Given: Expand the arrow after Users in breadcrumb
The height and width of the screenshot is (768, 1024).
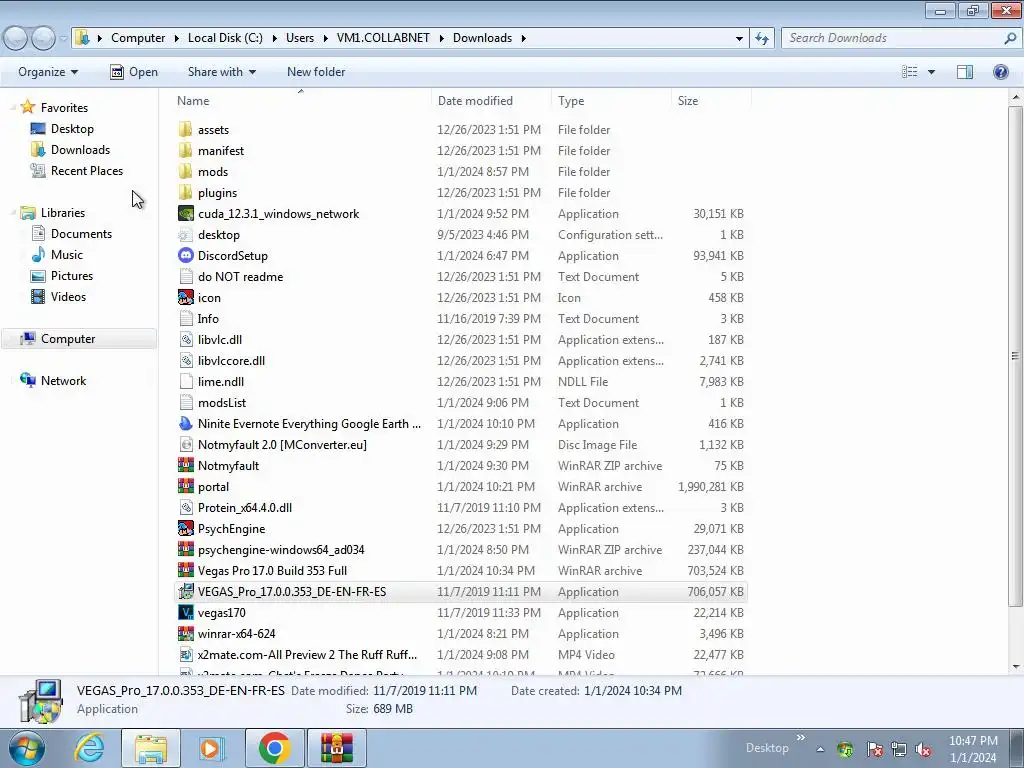Looking at the screenshot, I should click(325, 38).
